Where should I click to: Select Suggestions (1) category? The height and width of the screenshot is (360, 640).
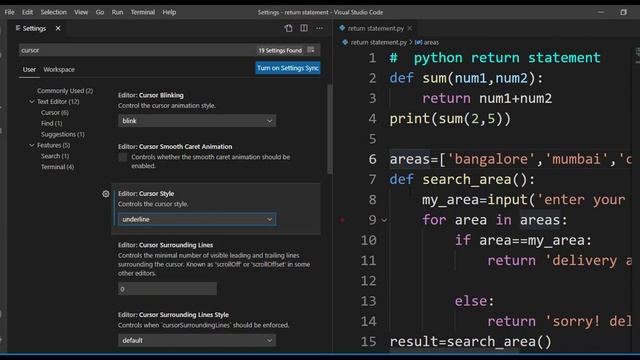[62, 134]
